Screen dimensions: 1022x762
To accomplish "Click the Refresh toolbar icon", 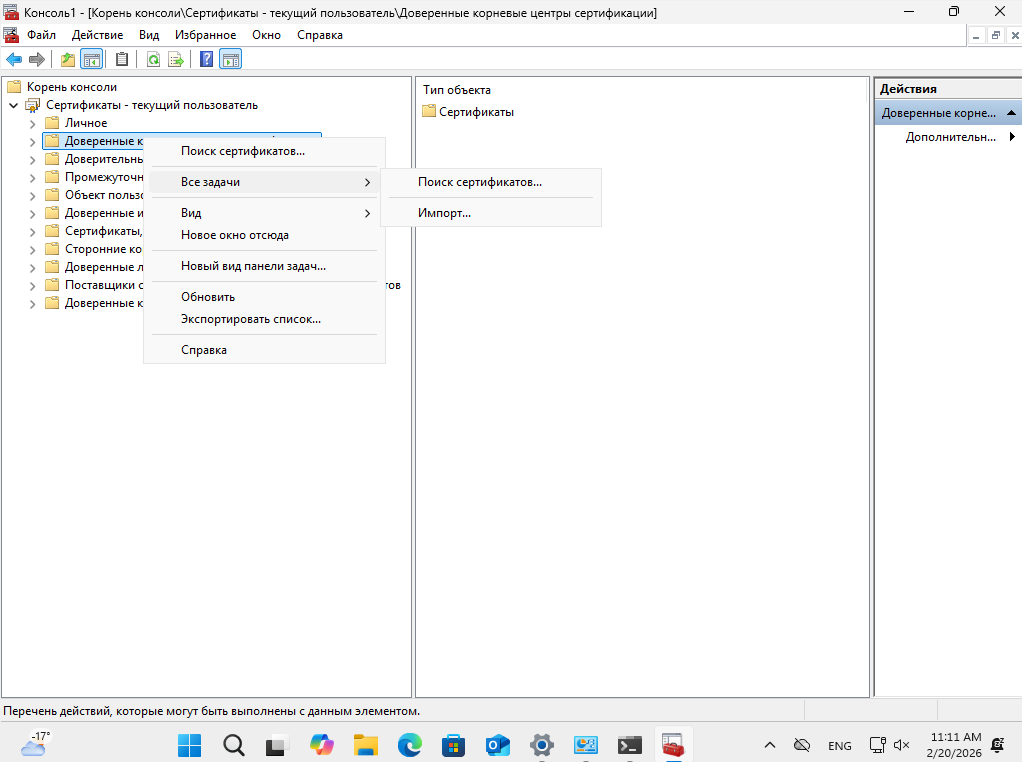I will (x=153, y=59).
